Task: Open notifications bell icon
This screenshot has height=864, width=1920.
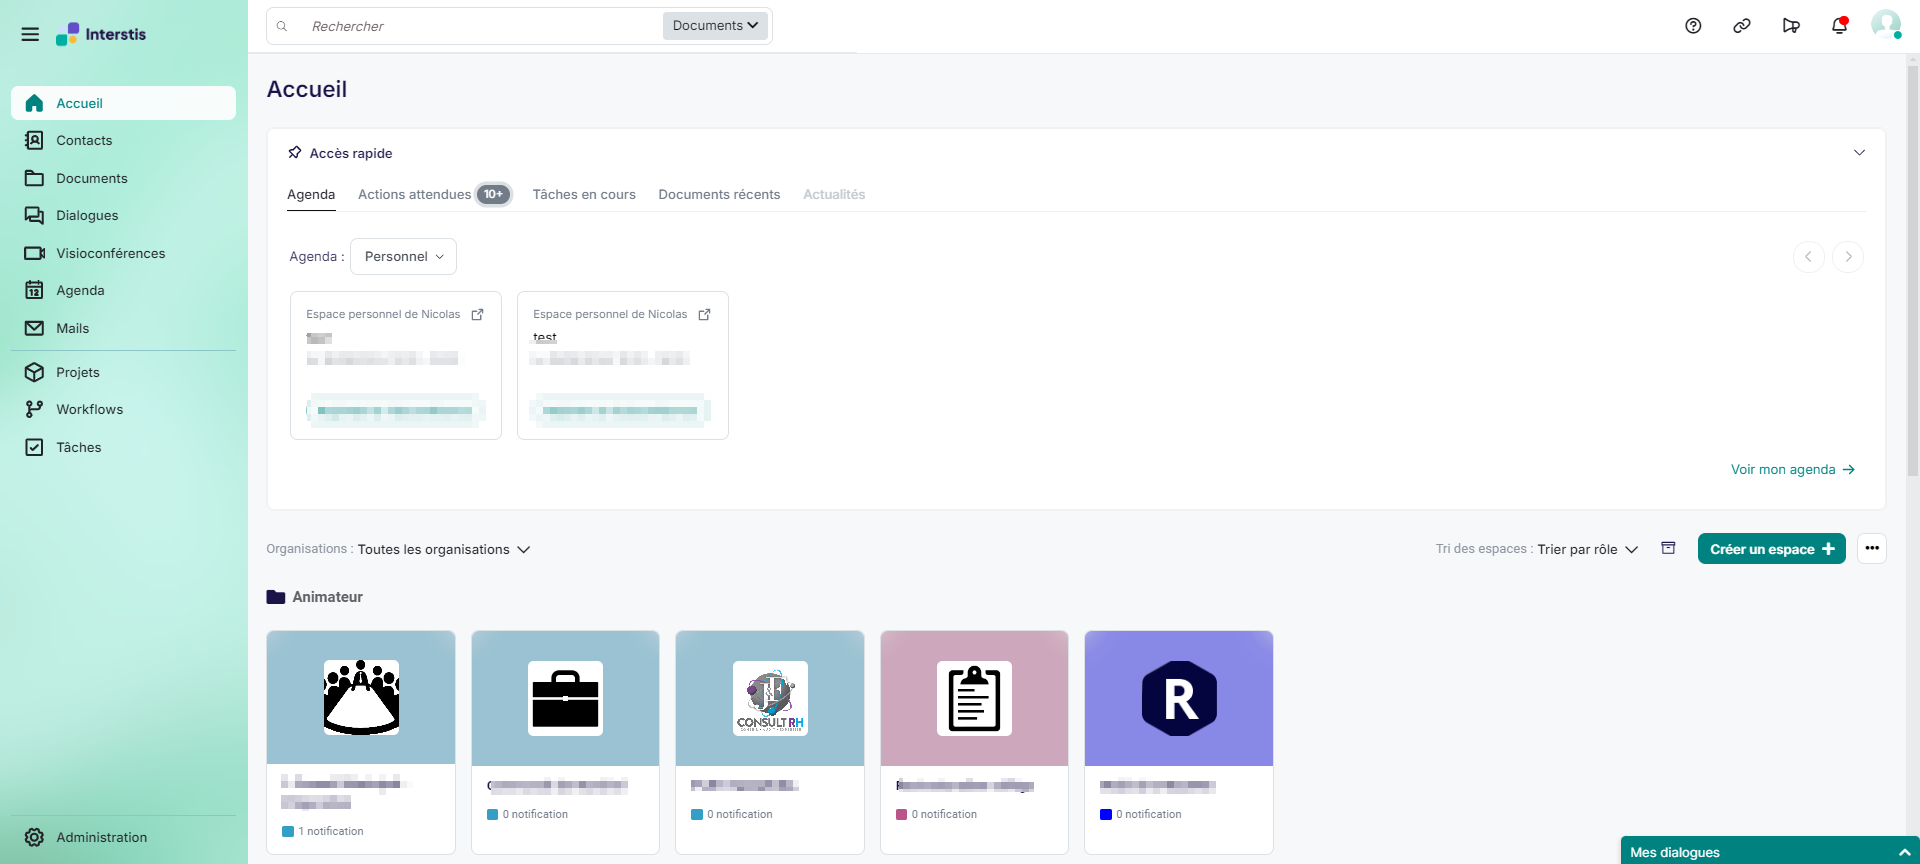Action: point(1839,26)
